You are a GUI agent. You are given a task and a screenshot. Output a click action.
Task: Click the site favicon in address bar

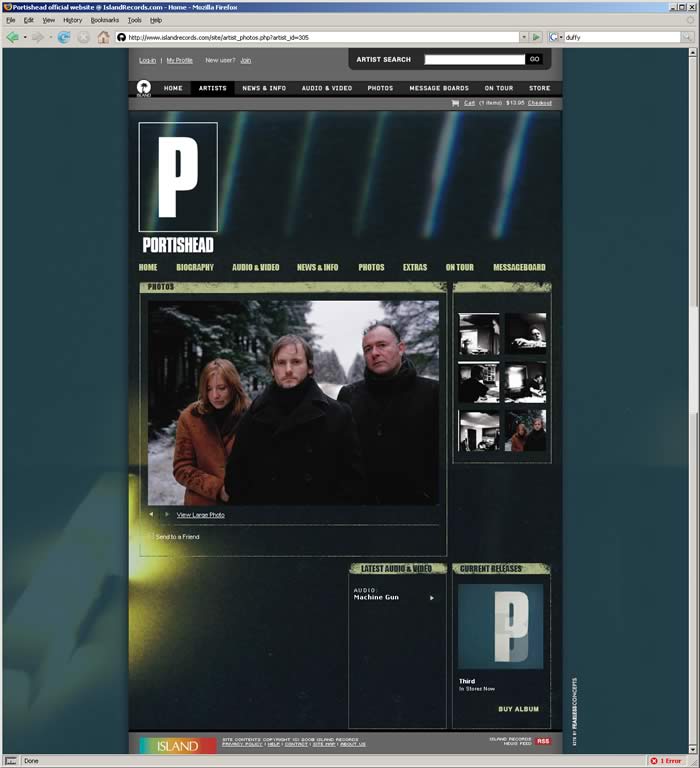tap(121, 37)
